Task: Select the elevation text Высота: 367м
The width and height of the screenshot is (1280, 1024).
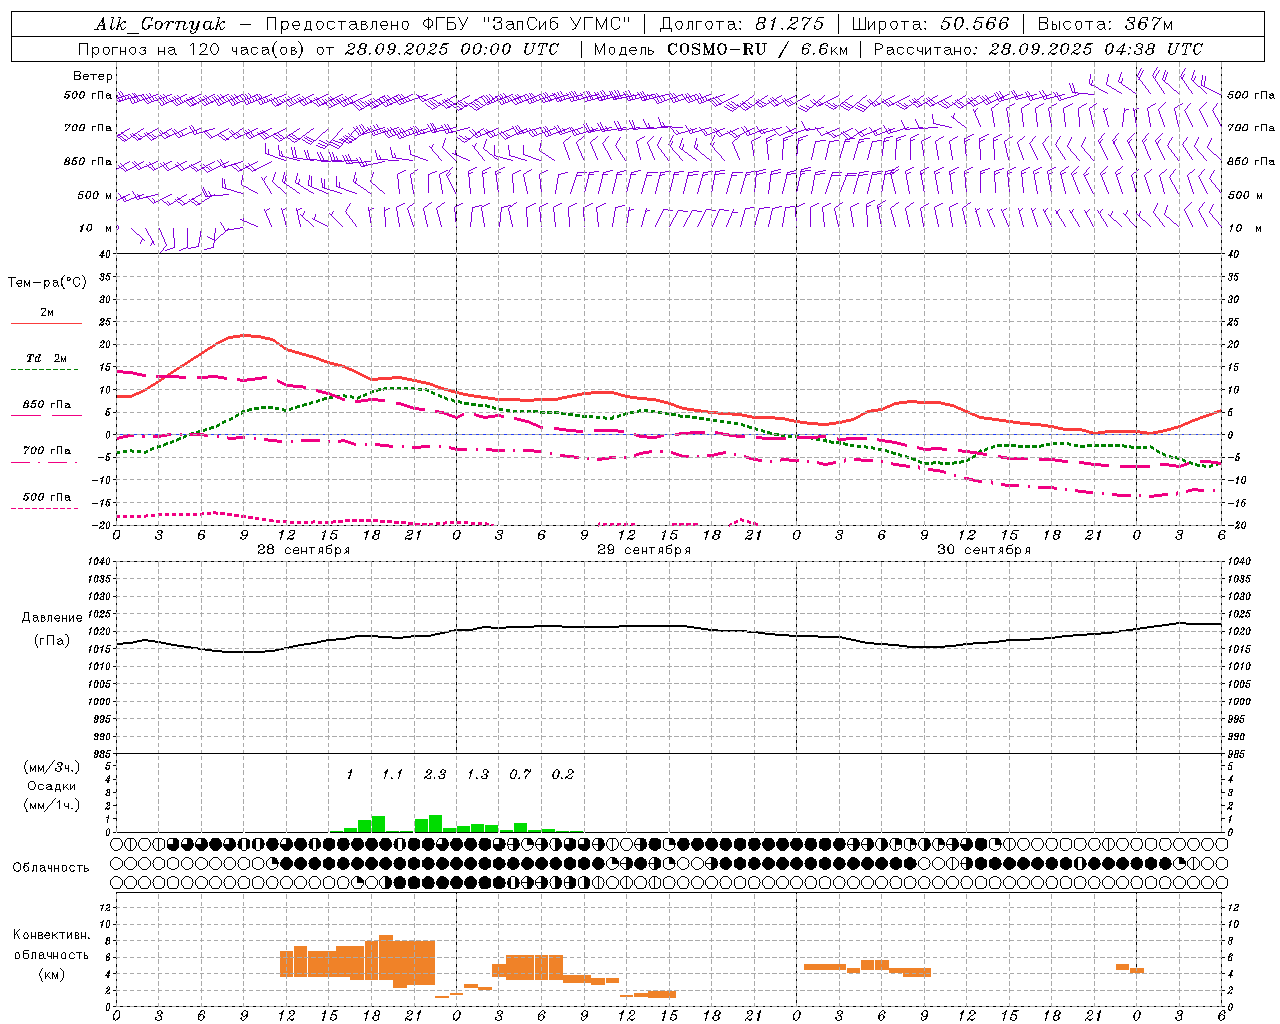Action: (1105, 24)
